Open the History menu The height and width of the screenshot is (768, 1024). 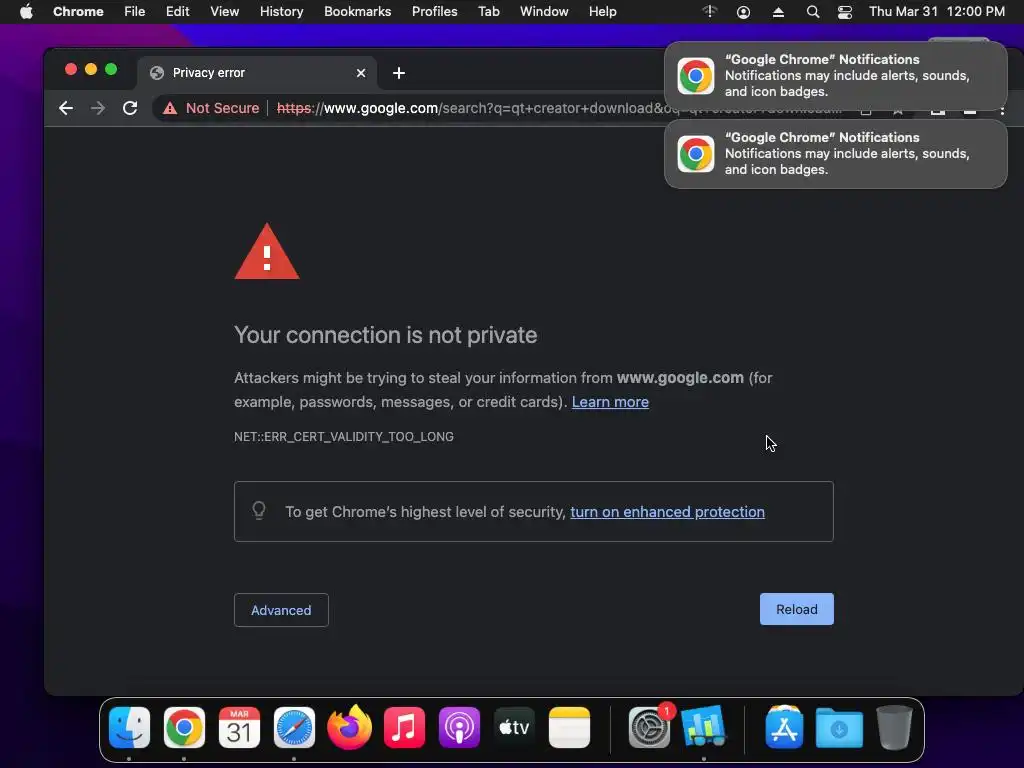(x=281, y=12)
